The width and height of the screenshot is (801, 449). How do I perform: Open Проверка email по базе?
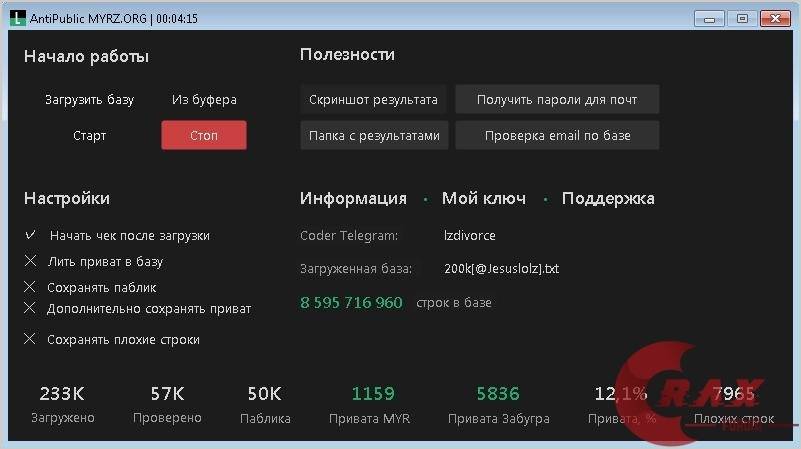point(557,135)
